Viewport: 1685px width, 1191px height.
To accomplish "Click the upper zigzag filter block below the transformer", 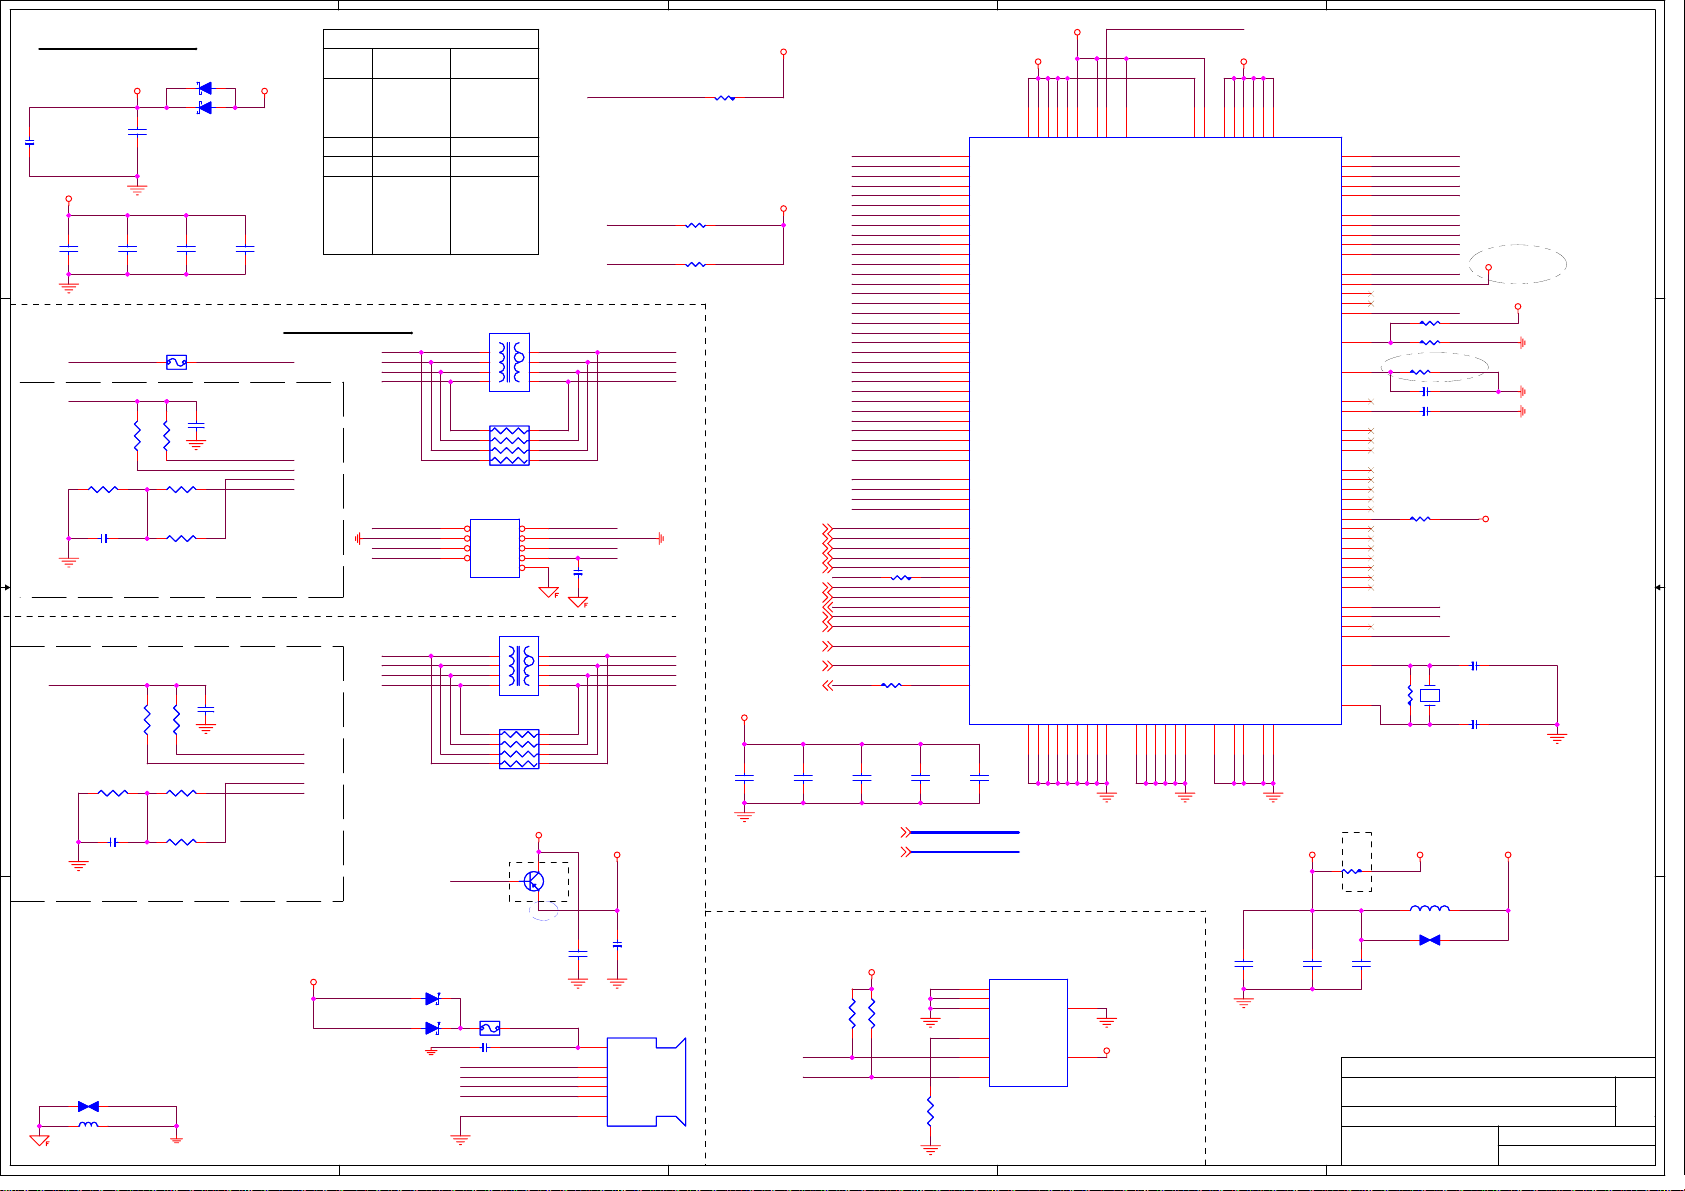I will [x=509, y=446].
